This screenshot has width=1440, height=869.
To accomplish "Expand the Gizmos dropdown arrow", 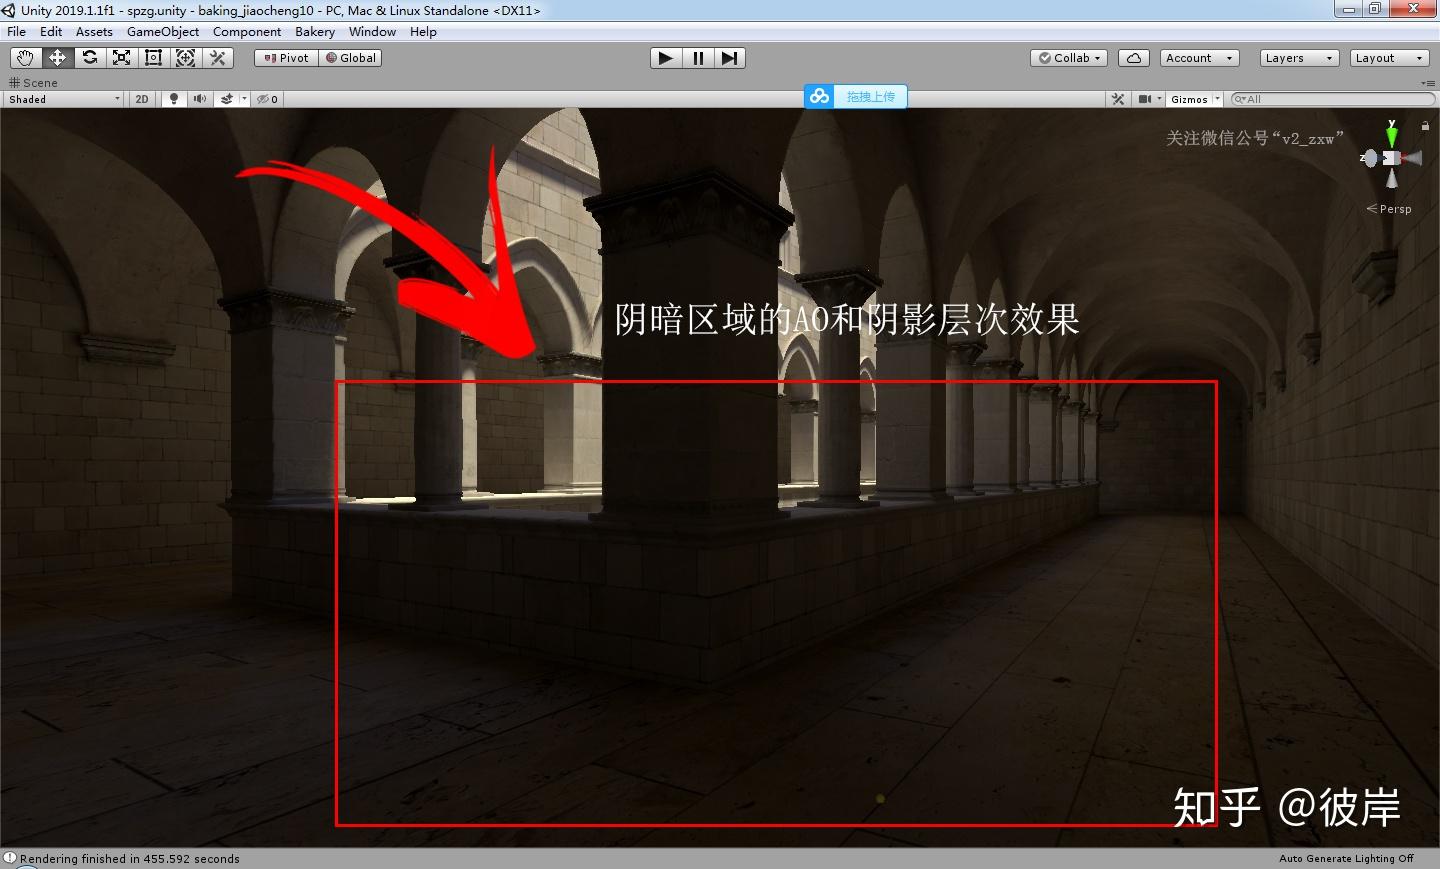I will click(1217, 99).
